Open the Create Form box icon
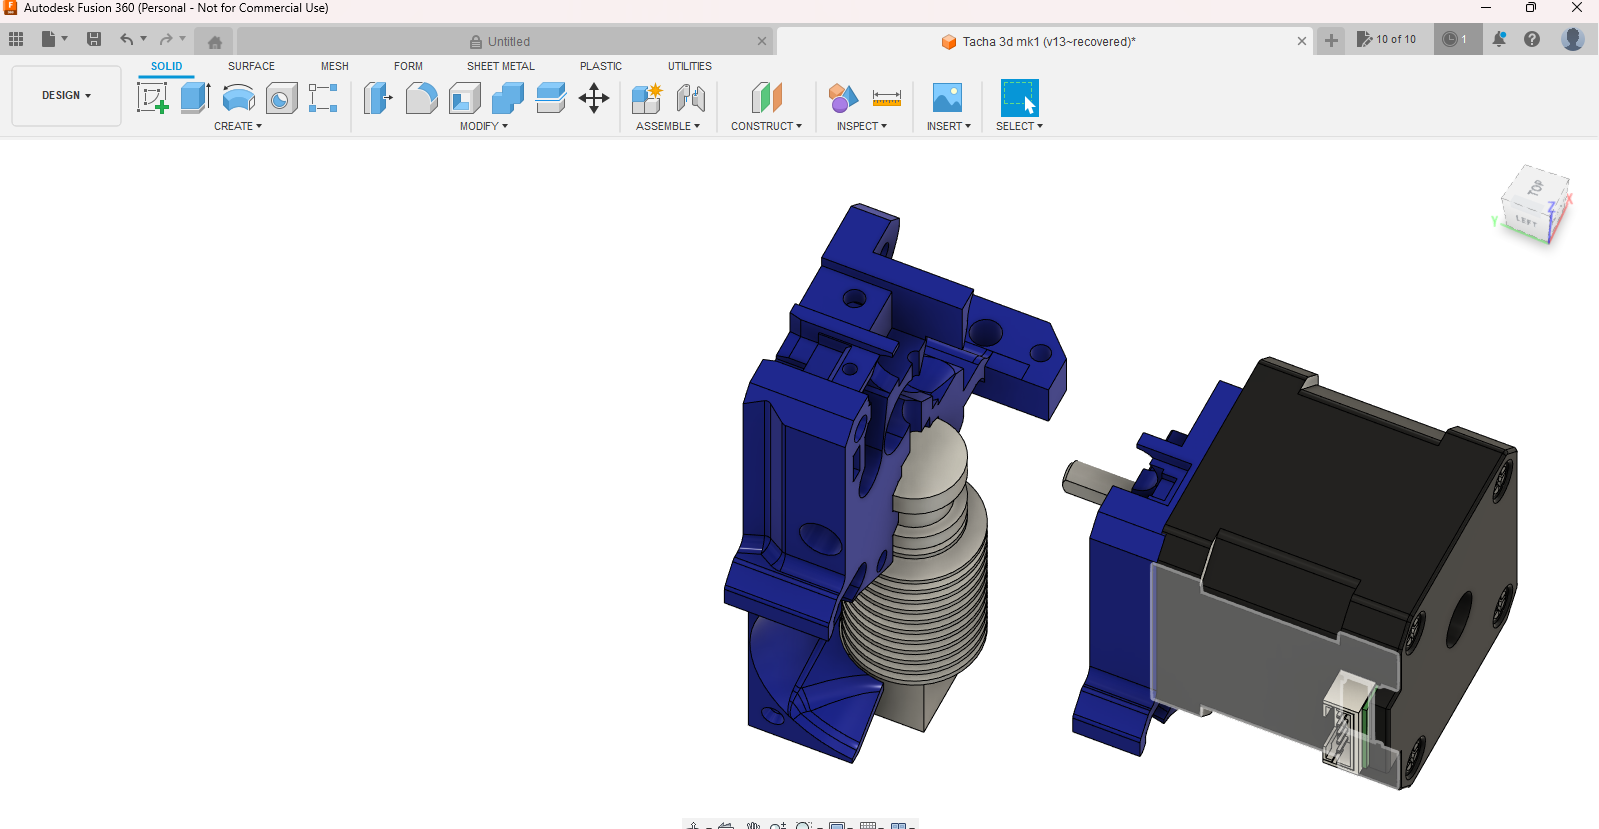1599x829 pixels. click(323, 98)
